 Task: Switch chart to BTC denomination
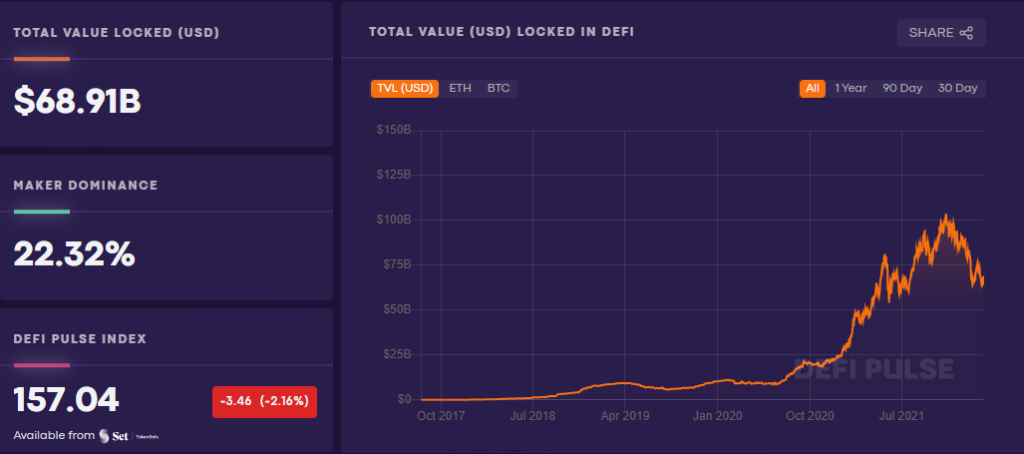498,88
